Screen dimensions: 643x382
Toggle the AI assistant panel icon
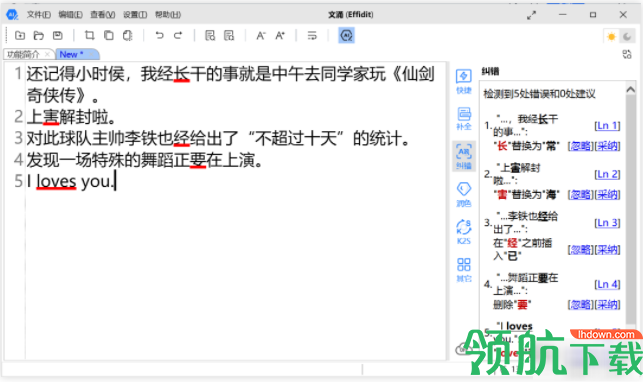coord(347,36)
